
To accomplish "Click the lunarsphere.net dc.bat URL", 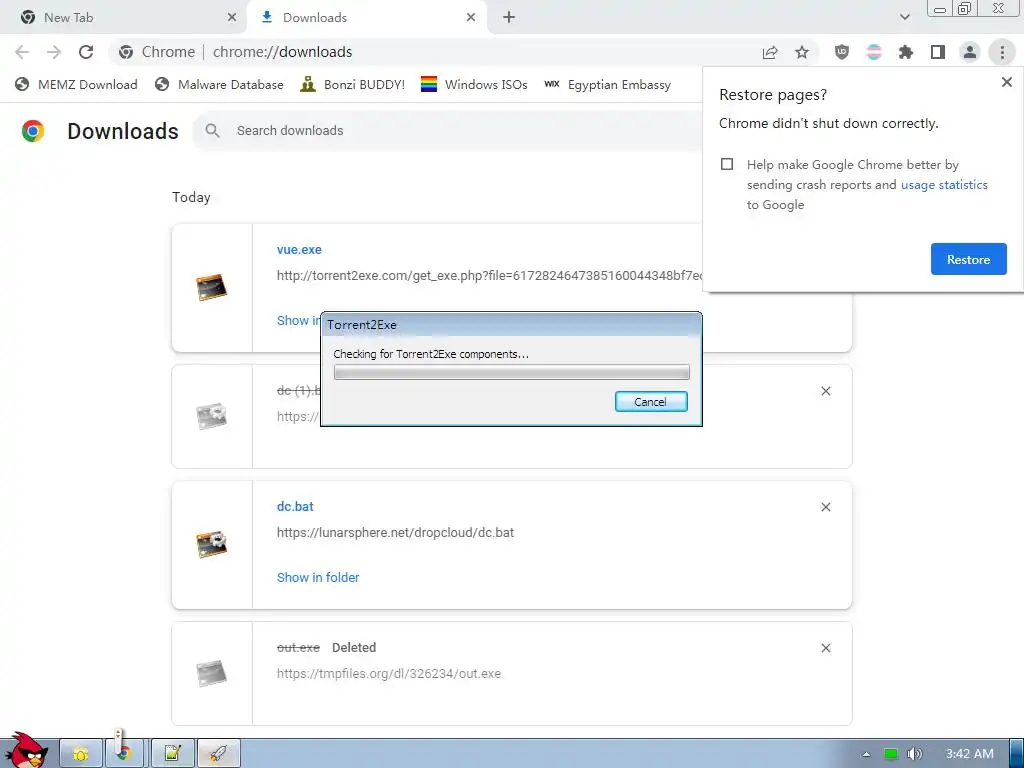I will [395, 533].
